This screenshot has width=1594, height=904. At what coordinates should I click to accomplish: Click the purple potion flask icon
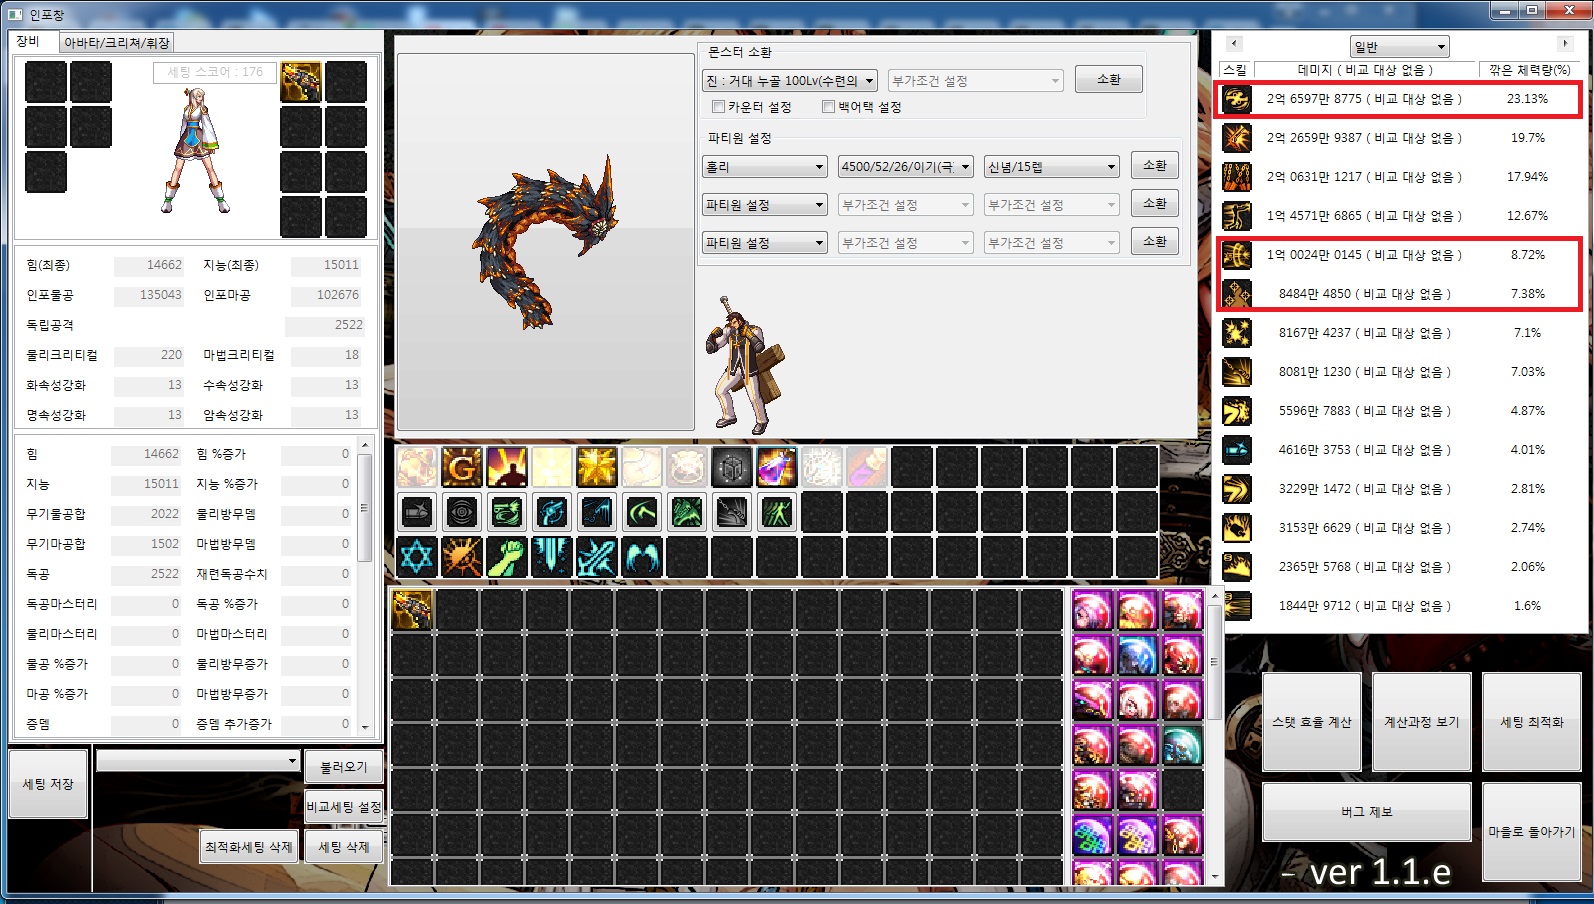pos(777,467)
